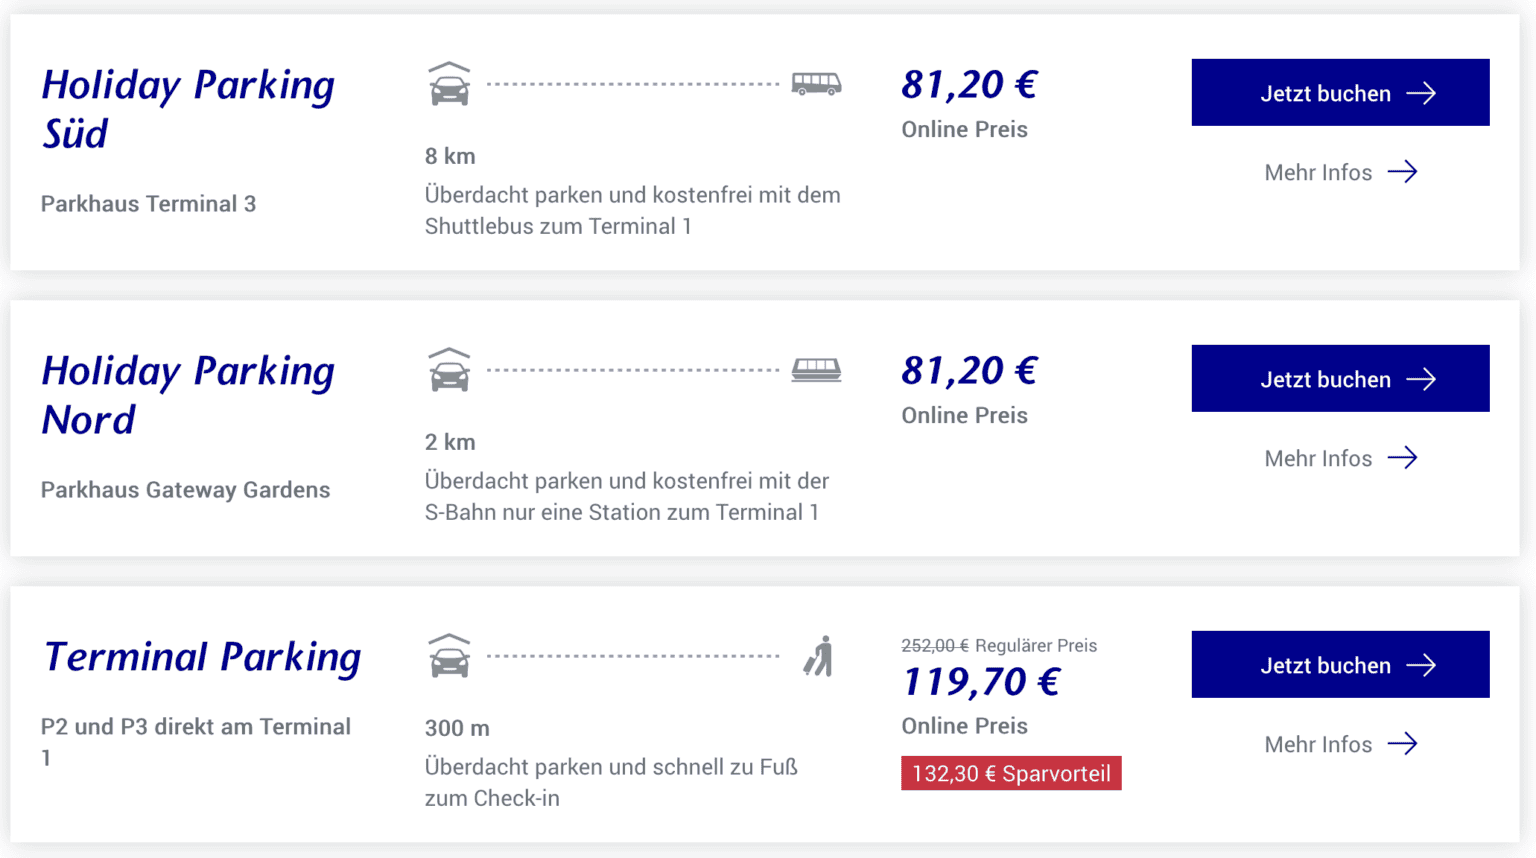Viewport: 1536px width, 858px height.
Task: Click the S-Bahn train icon near 2 km
Action: point(814,370)
